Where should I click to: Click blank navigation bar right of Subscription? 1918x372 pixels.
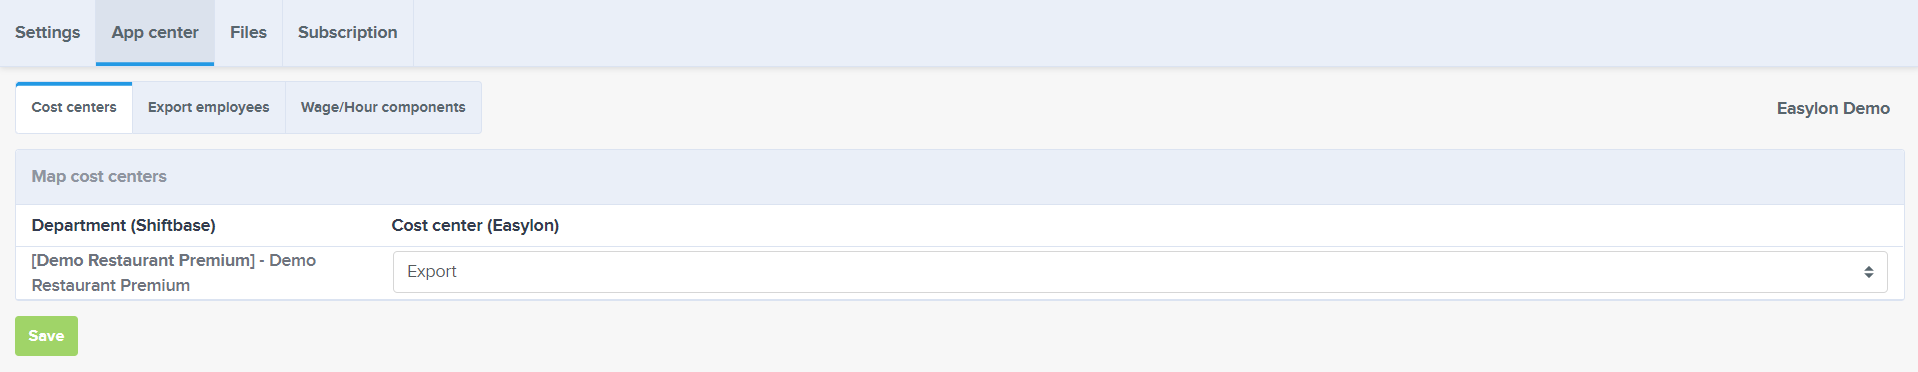pyautogui.click(x=1165, y=33)
